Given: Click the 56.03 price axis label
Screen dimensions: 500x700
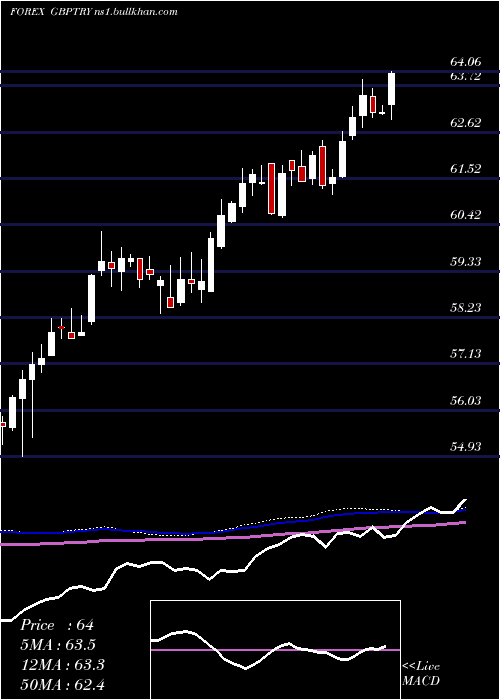Looking at the screenshot, I should point(466,400).
